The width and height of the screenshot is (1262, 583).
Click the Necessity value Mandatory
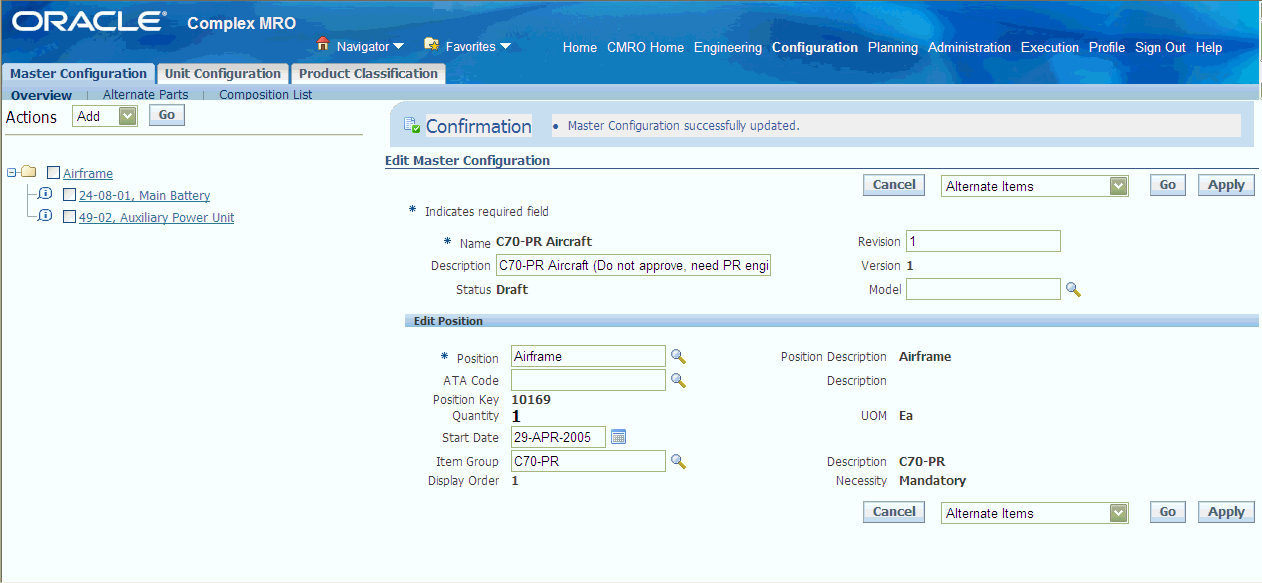932,481
